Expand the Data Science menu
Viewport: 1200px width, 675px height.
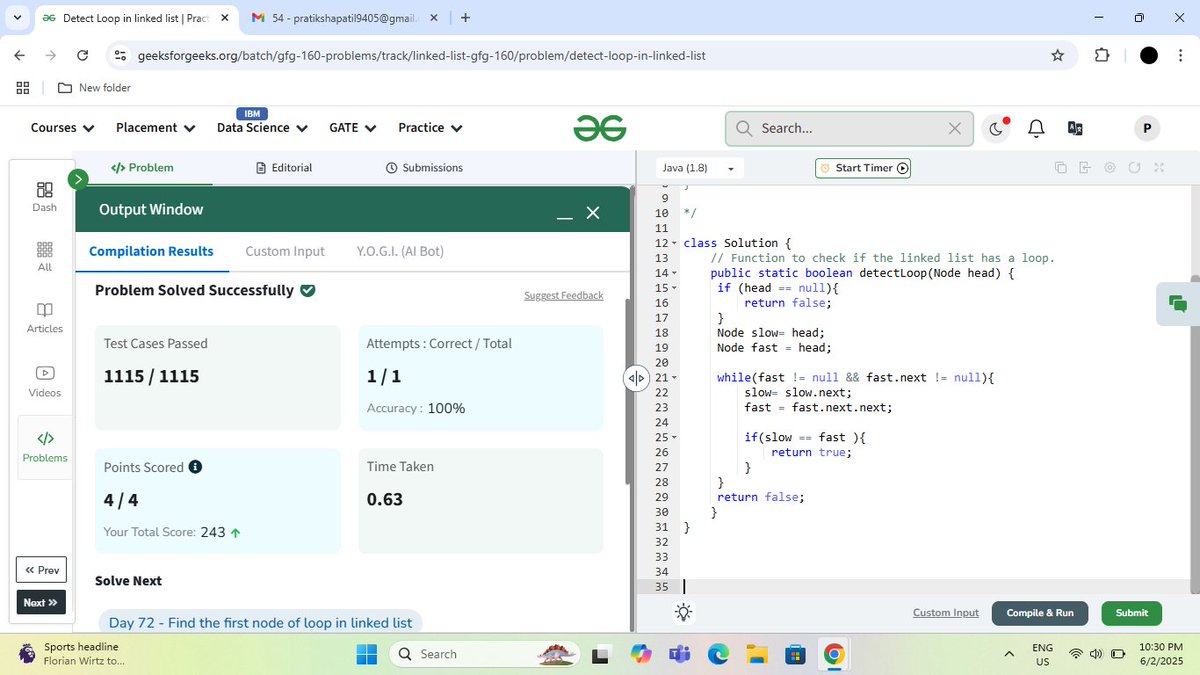click(262, 128)
